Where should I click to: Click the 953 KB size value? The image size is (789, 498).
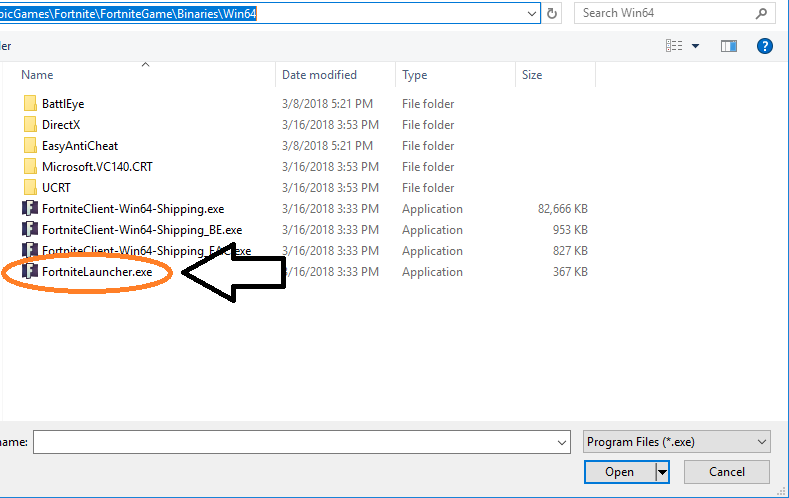(x=570, y=230)
